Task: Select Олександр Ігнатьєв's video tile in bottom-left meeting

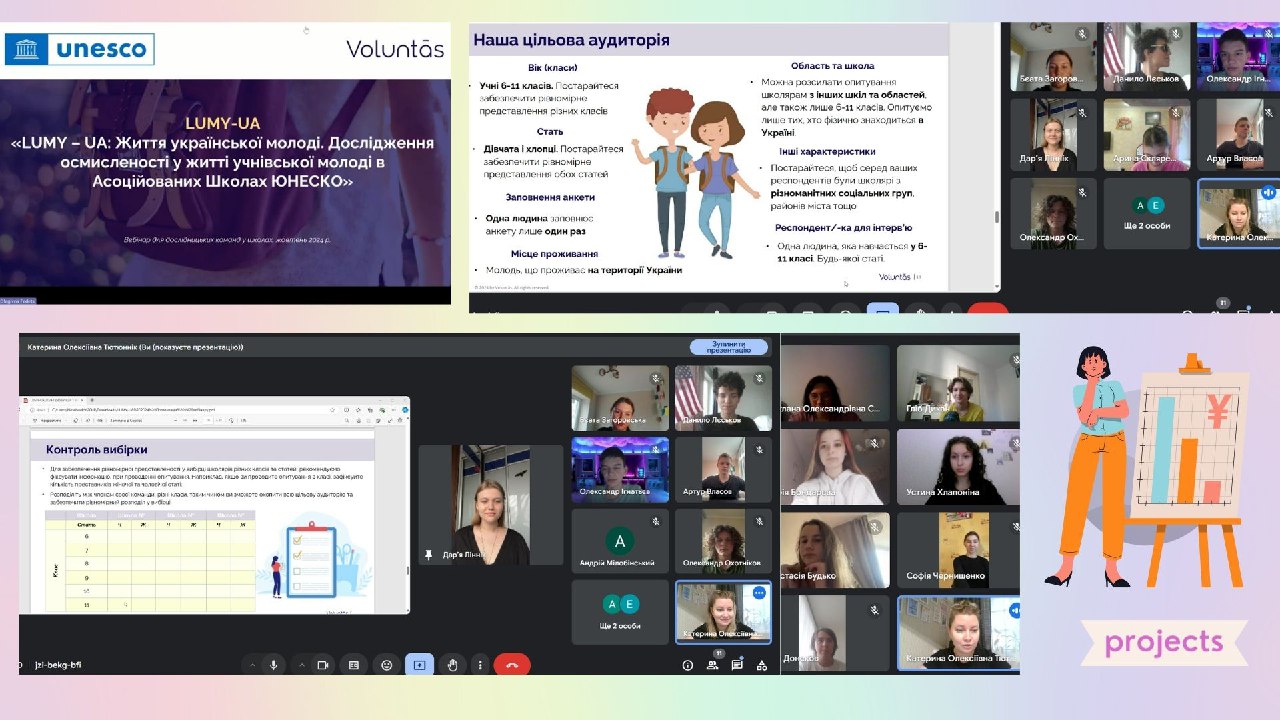Action: tap(620, 468)
